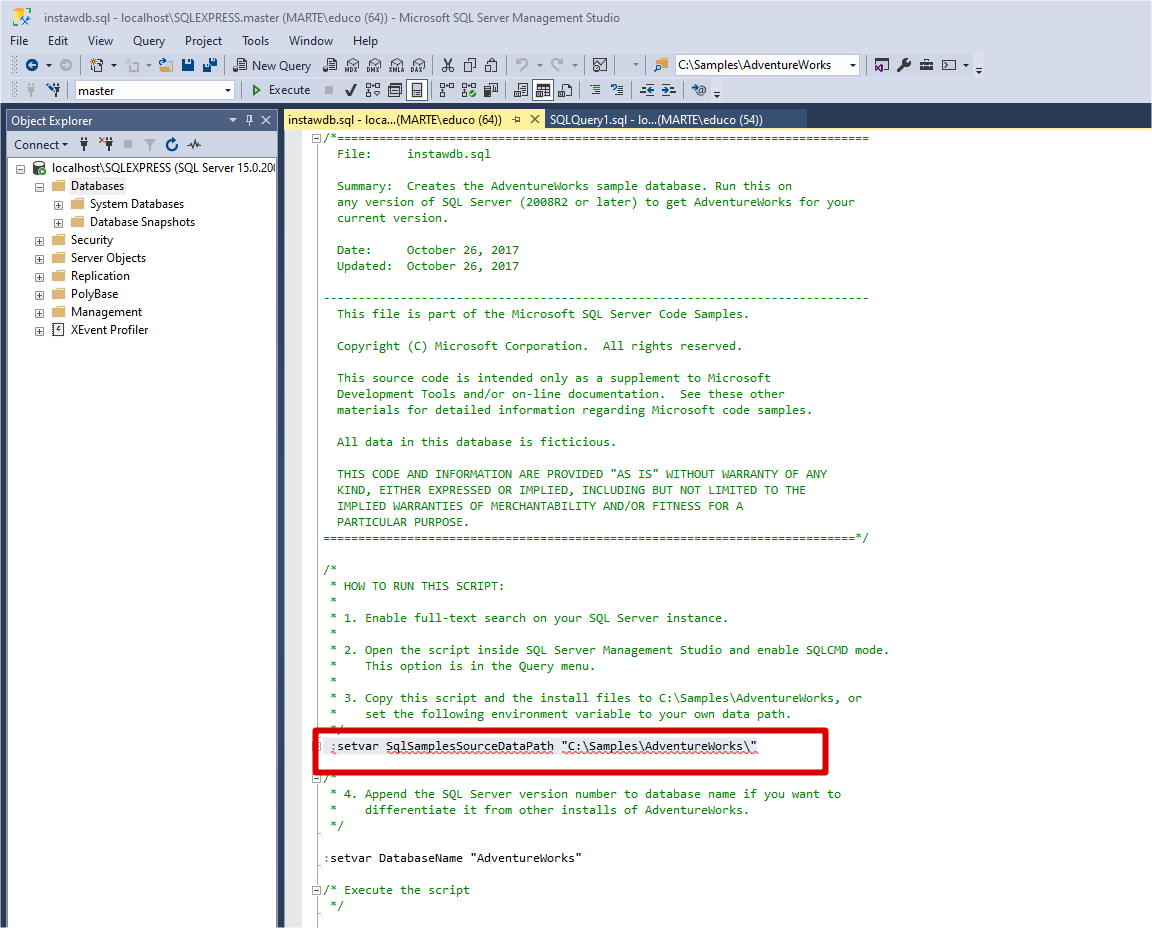Toggle Include Client Statistics
The width and height of the screenshot is (1152, 928).
(492, 90)
